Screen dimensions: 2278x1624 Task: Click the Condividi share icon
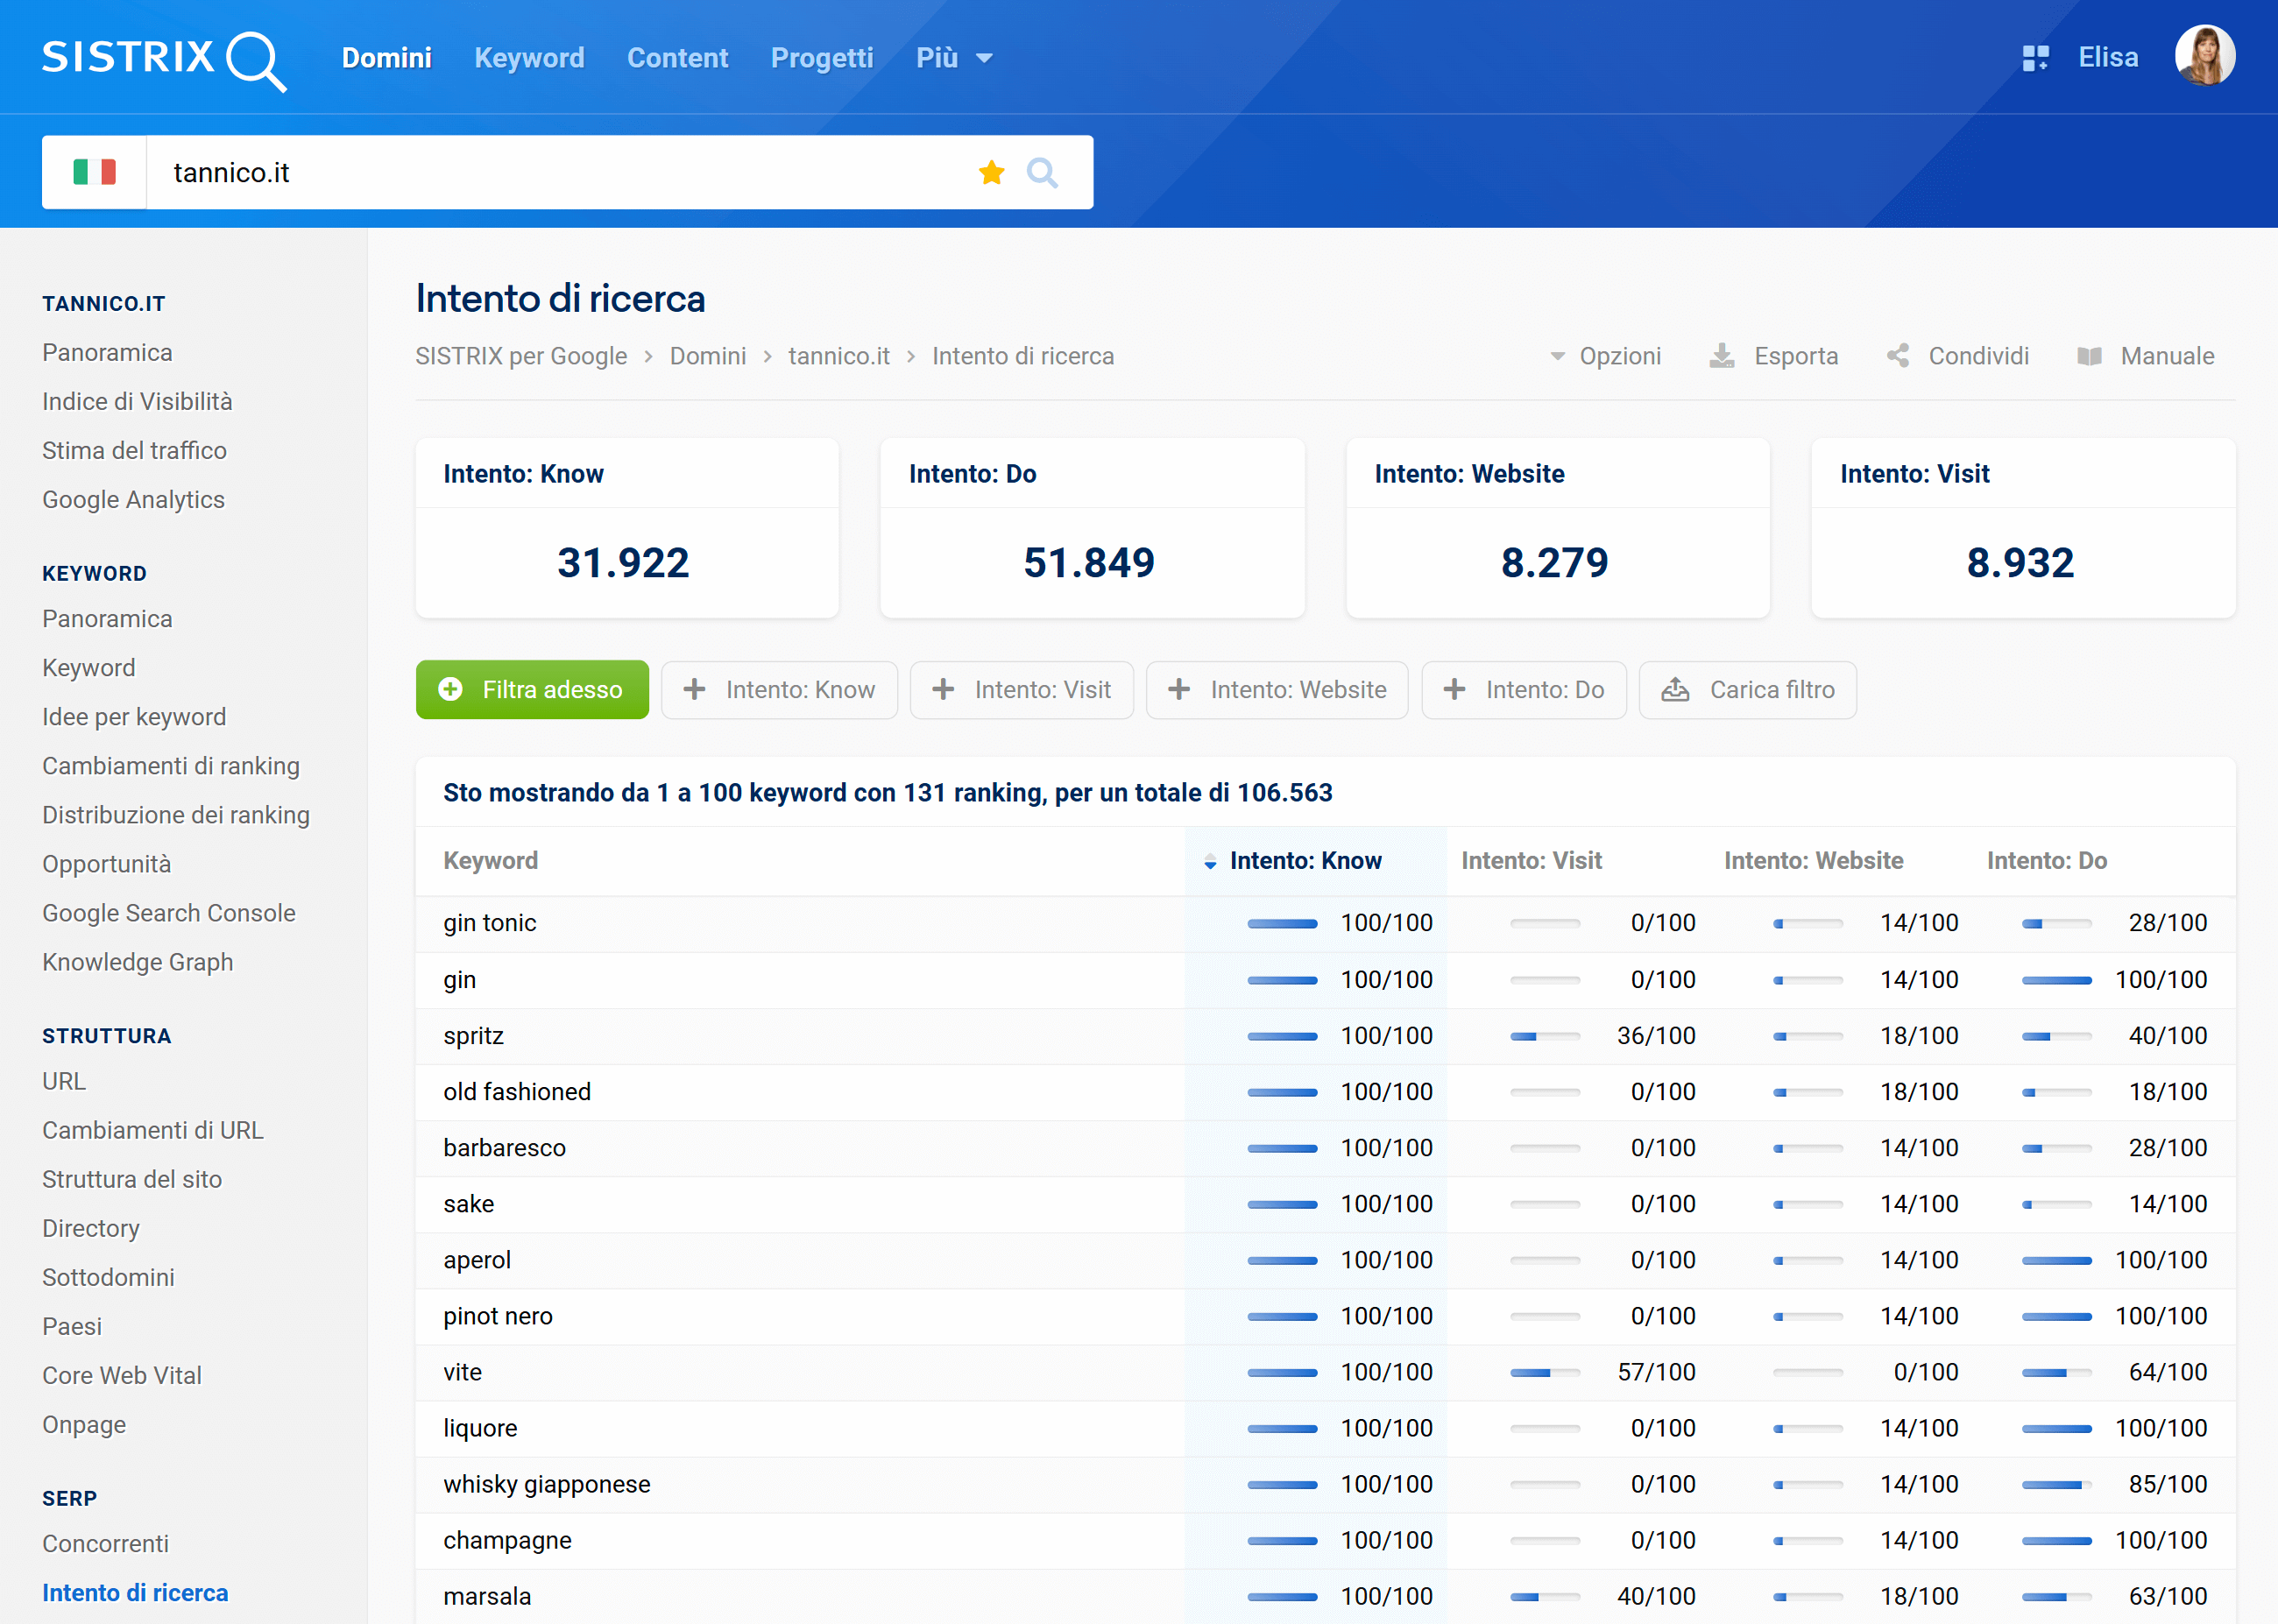[x=1897, y=356]
